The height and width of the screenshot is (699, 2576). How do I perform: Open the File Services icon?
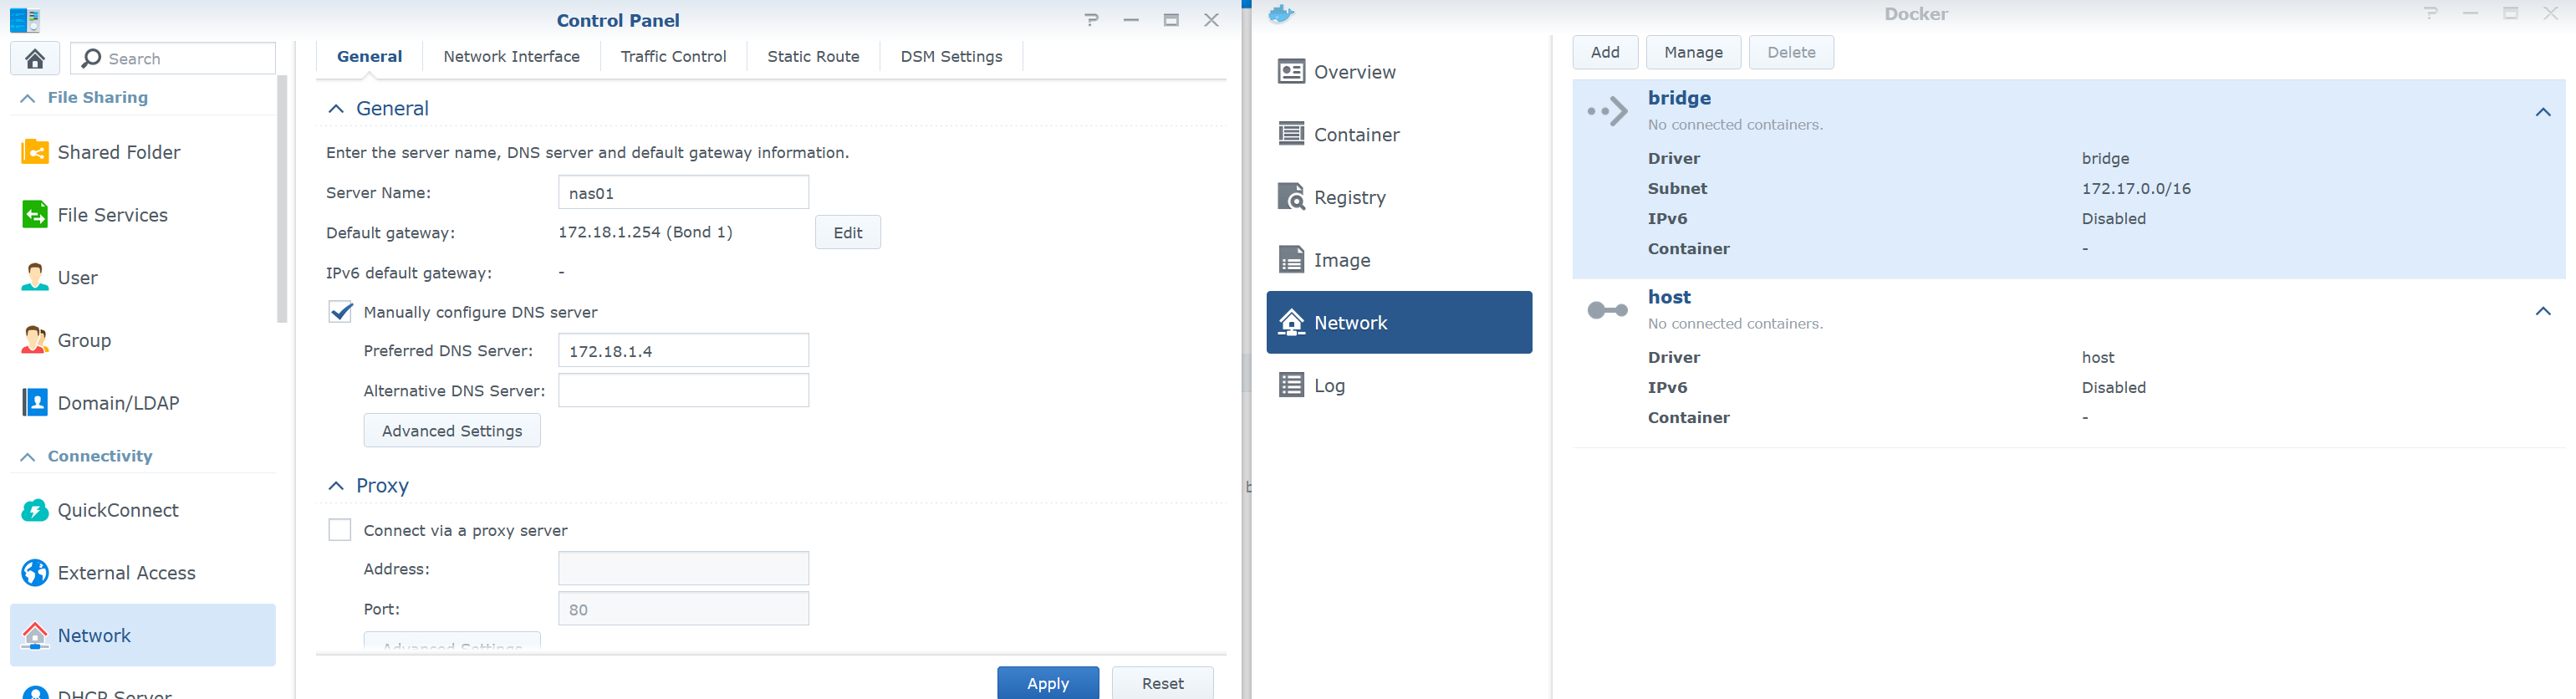tap(35, 215)
